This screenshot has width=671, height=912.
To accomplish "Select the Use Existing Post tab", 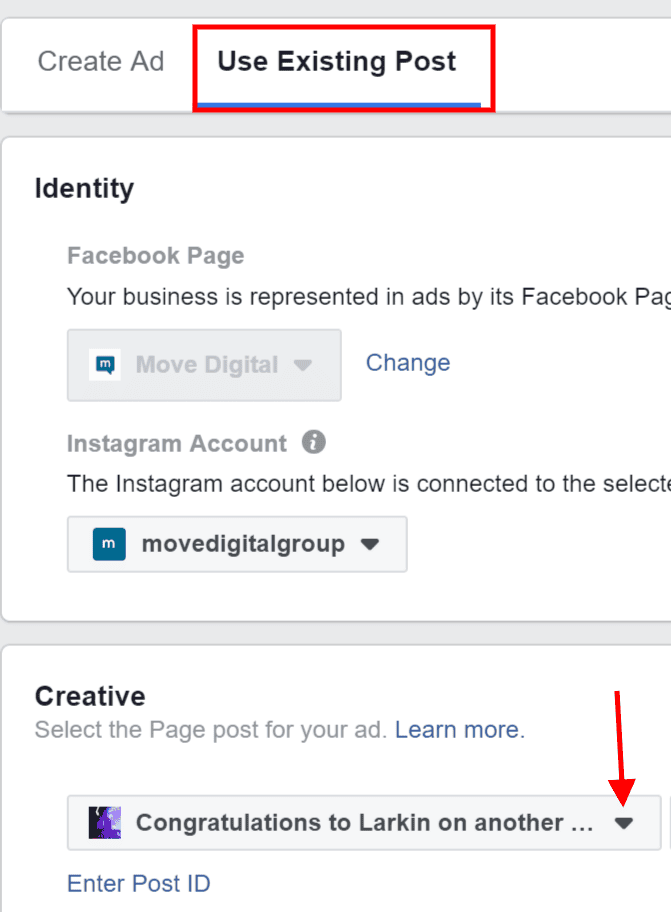I will point(337,62).
